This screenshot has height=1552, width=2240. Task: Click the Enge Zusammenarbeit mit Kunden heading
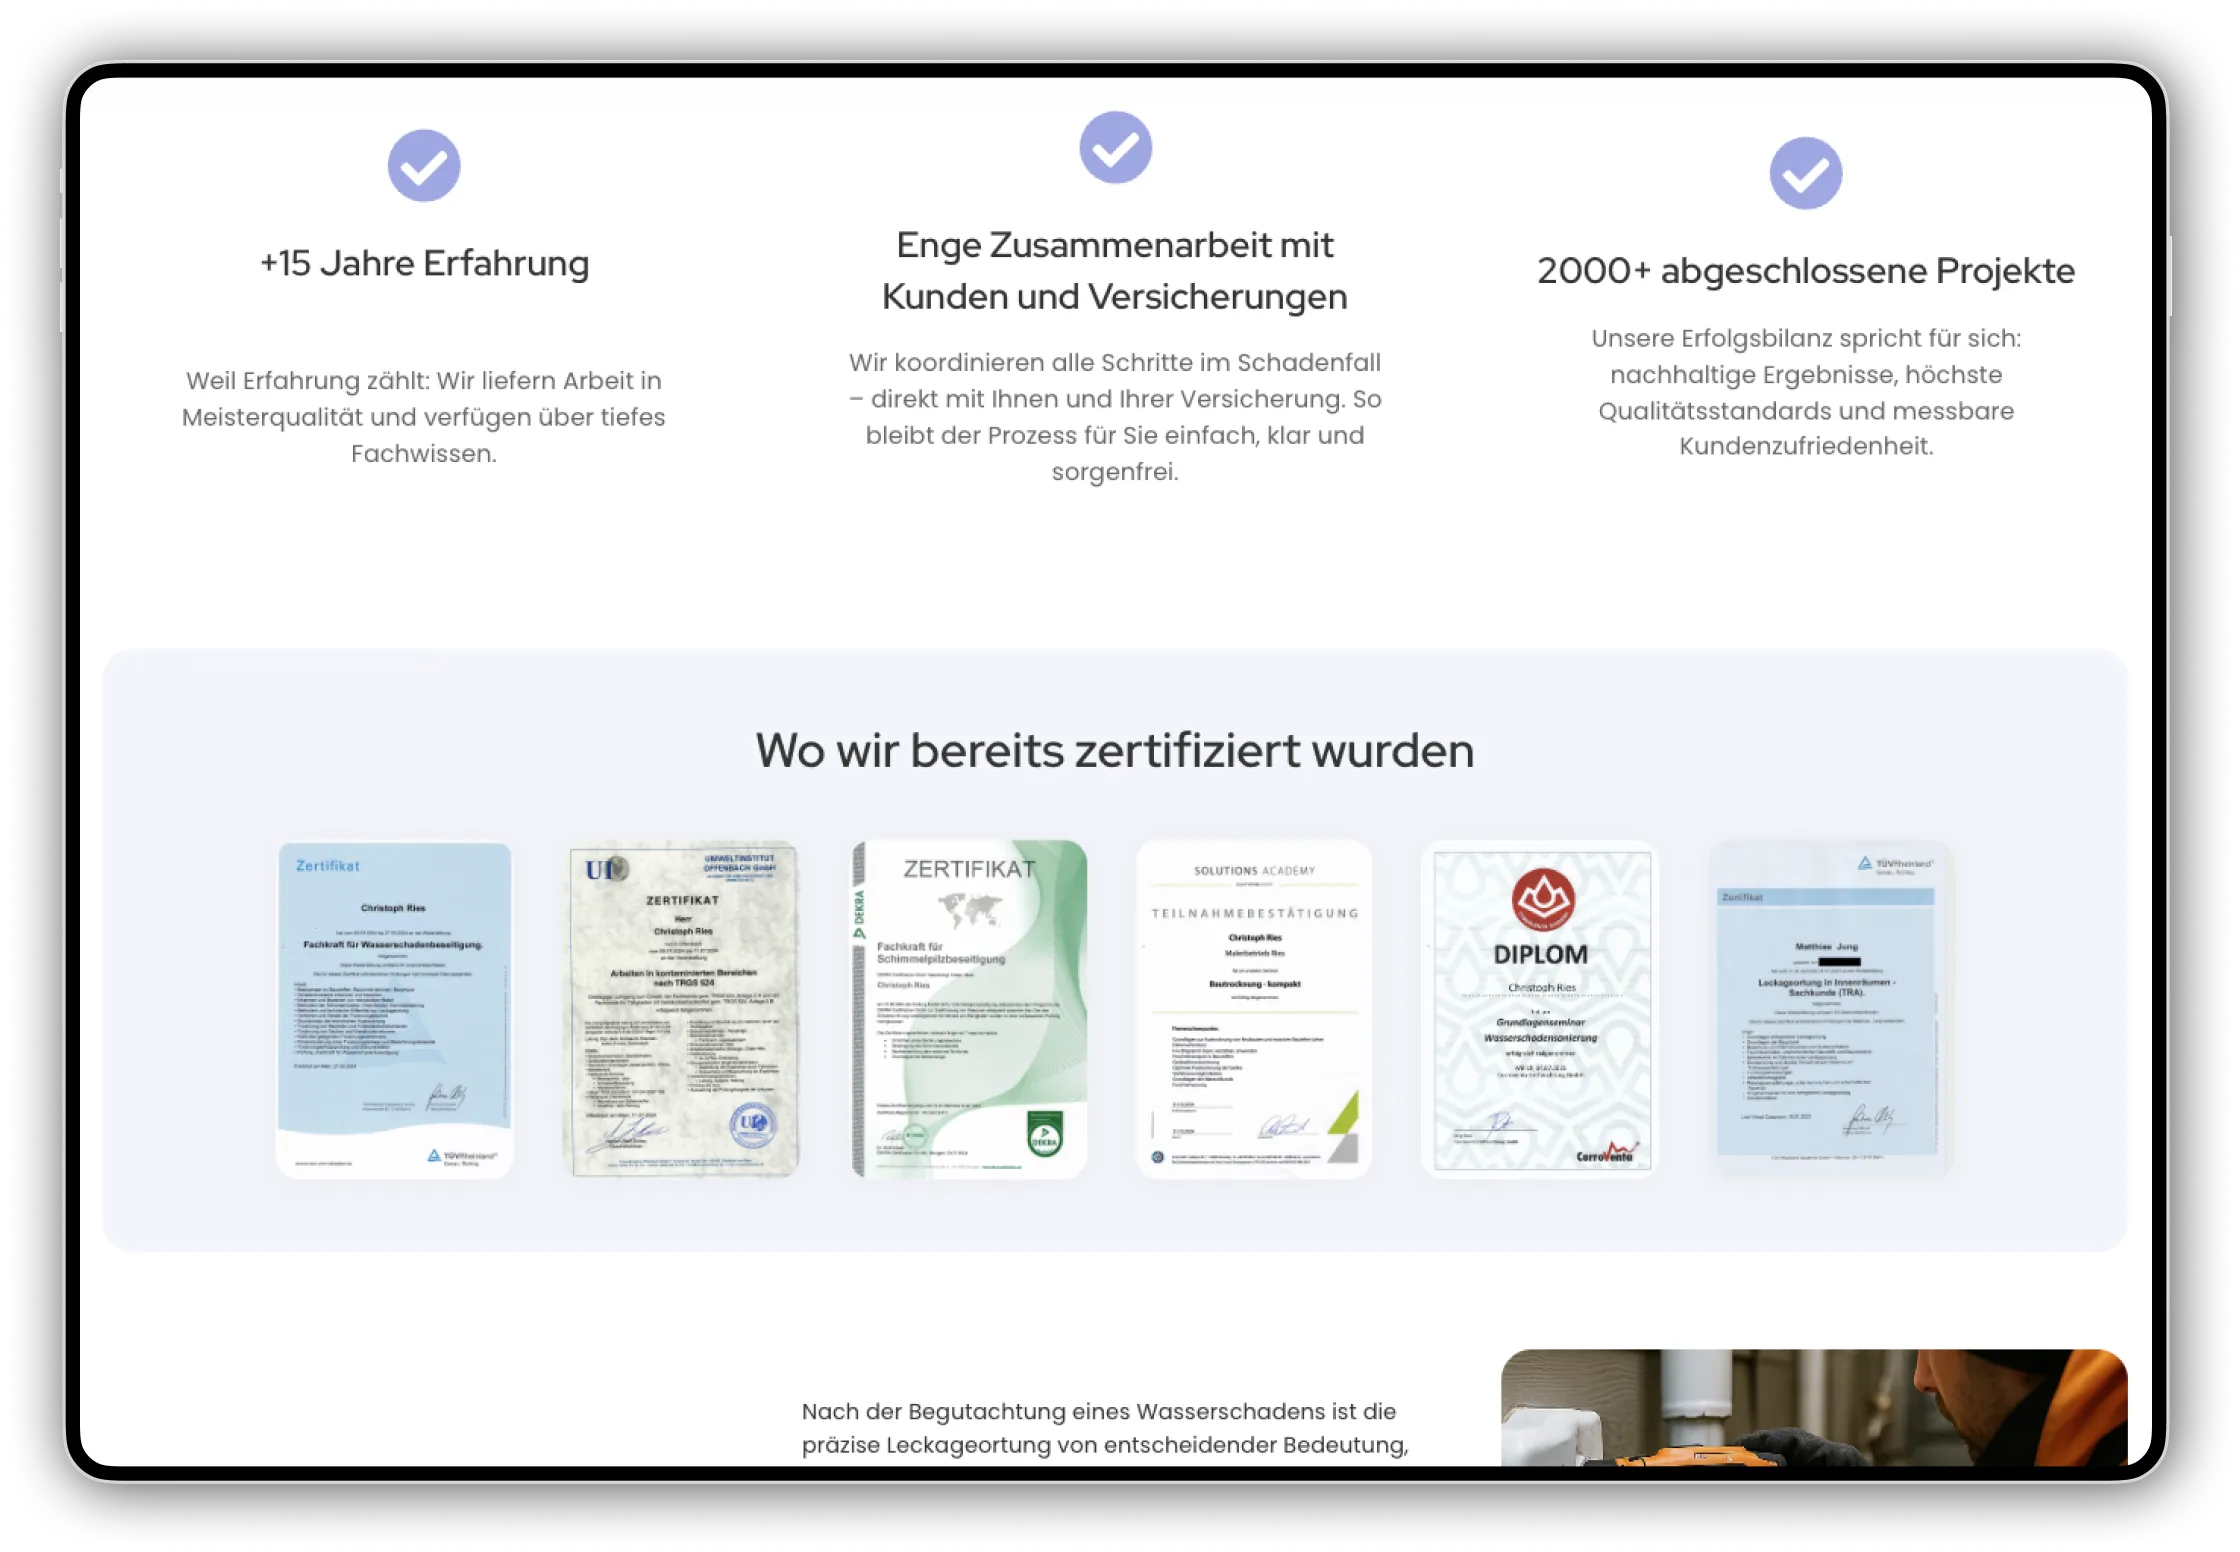tap(1115, 270)
